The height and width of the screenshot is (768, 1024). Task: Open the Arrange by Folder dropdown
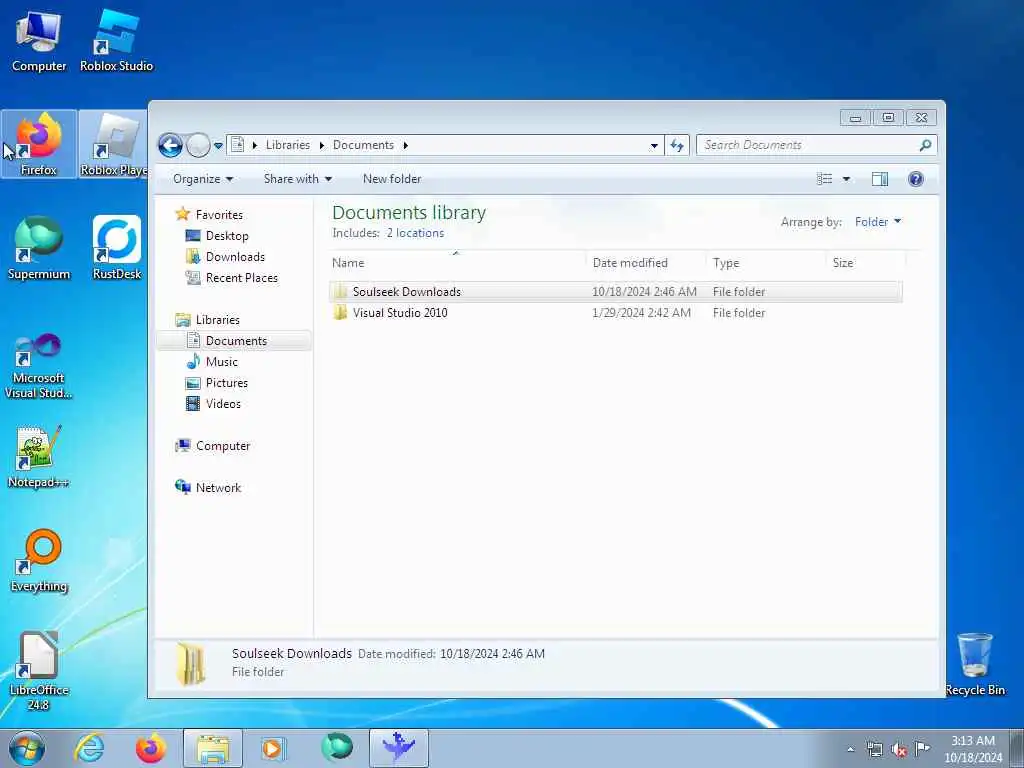point(878,222)
